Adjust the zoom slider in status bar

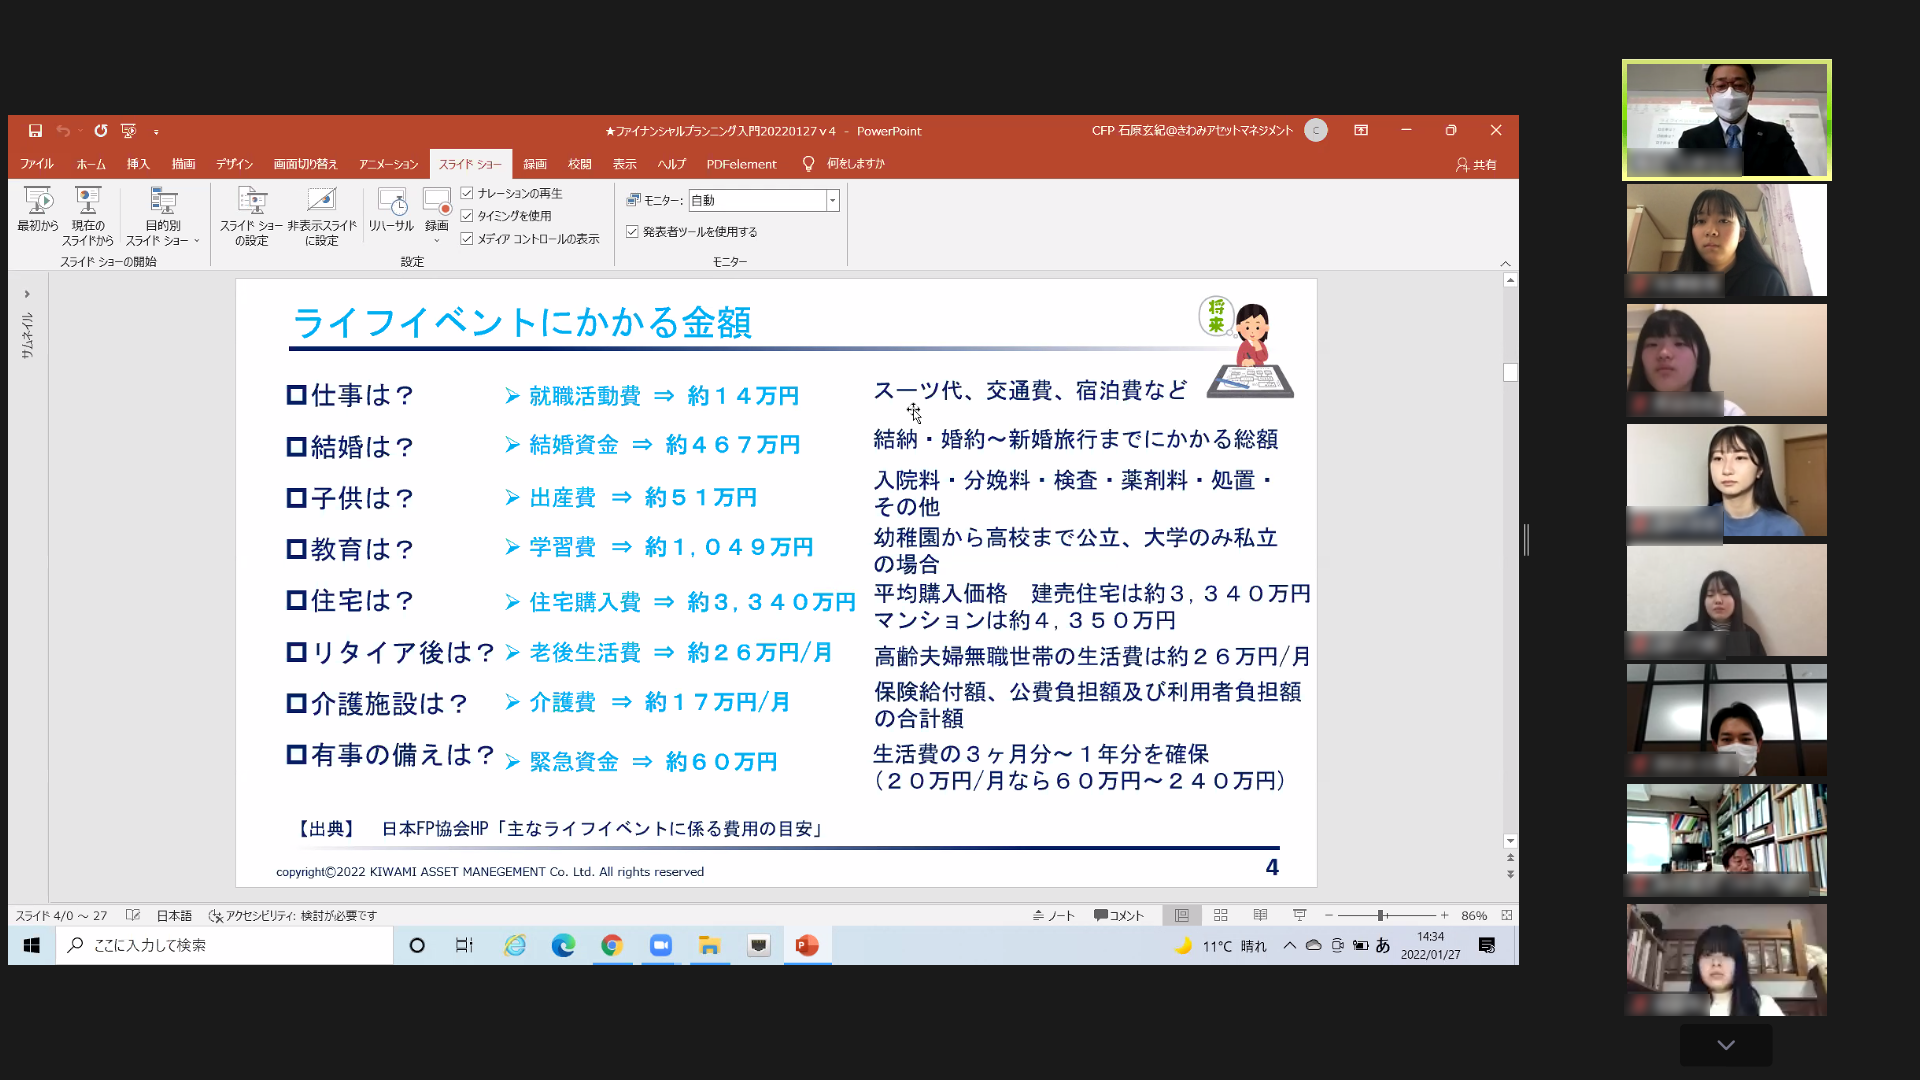[x=1381, y=915]
